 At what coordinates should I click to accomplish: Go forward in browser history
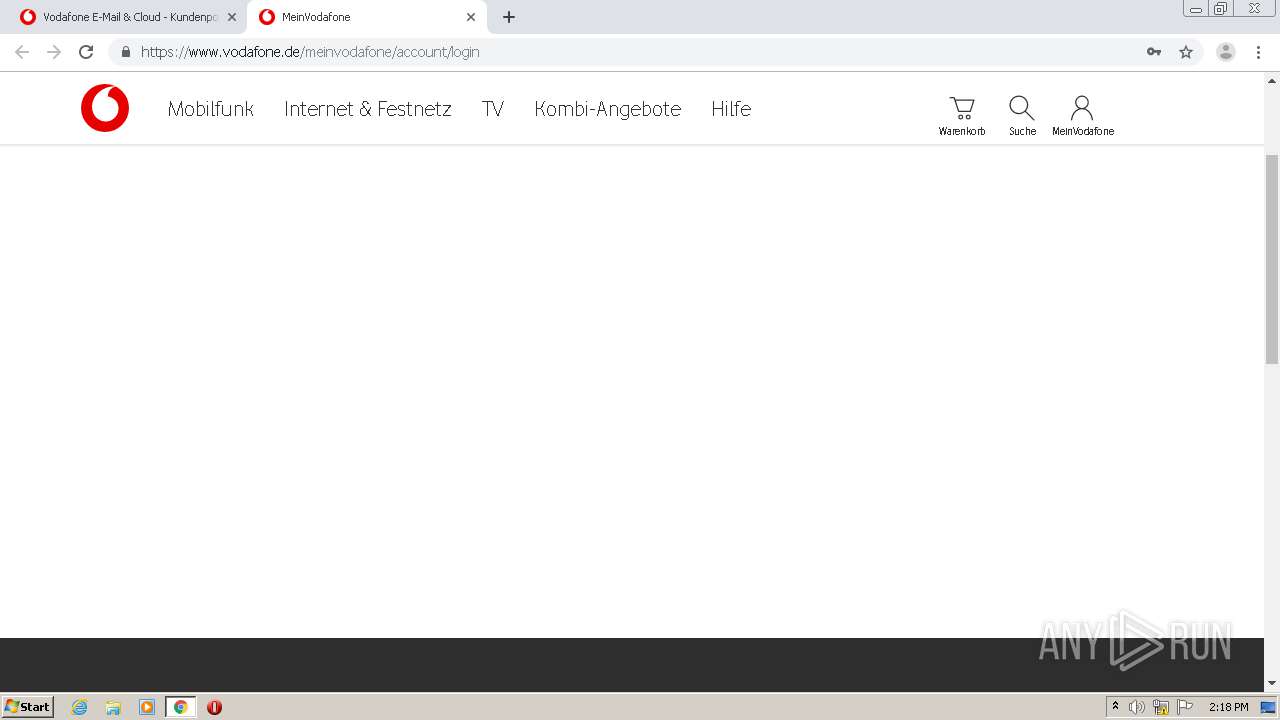[x=54, y=52]
